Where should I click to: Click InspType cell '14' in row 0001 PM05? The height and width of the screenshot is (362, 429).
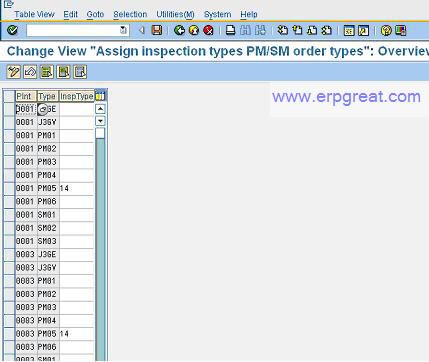click(77, 189)
